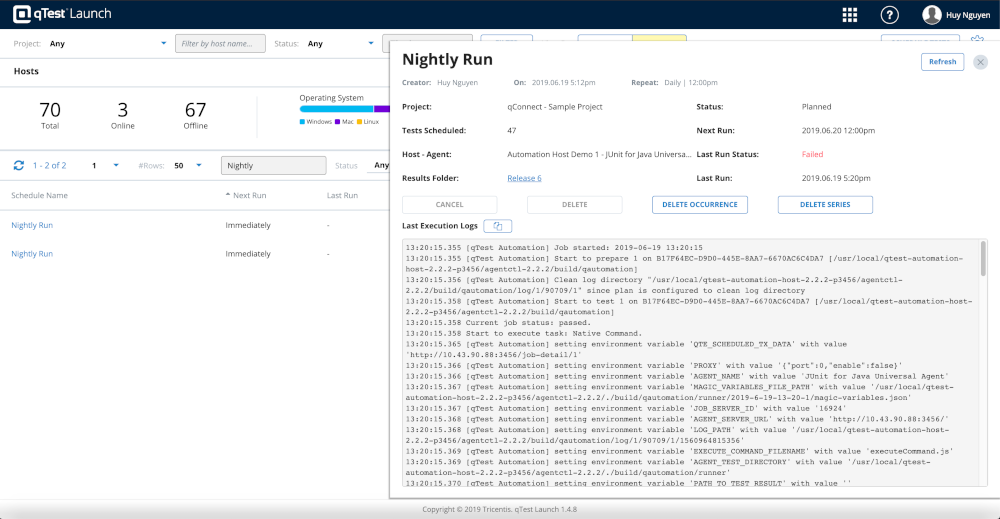1000x519 pixels.
Task: Expand the rows-per-page dropdown
Action: [x=198, y=165]
